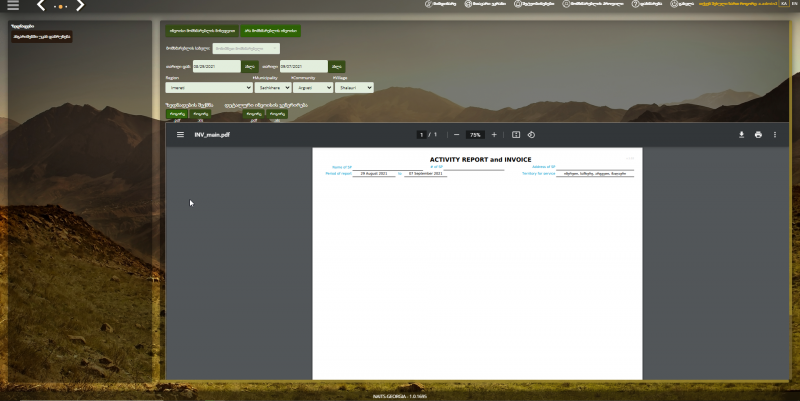Open the greyed-out service provider dropdown

pos(246,48)
